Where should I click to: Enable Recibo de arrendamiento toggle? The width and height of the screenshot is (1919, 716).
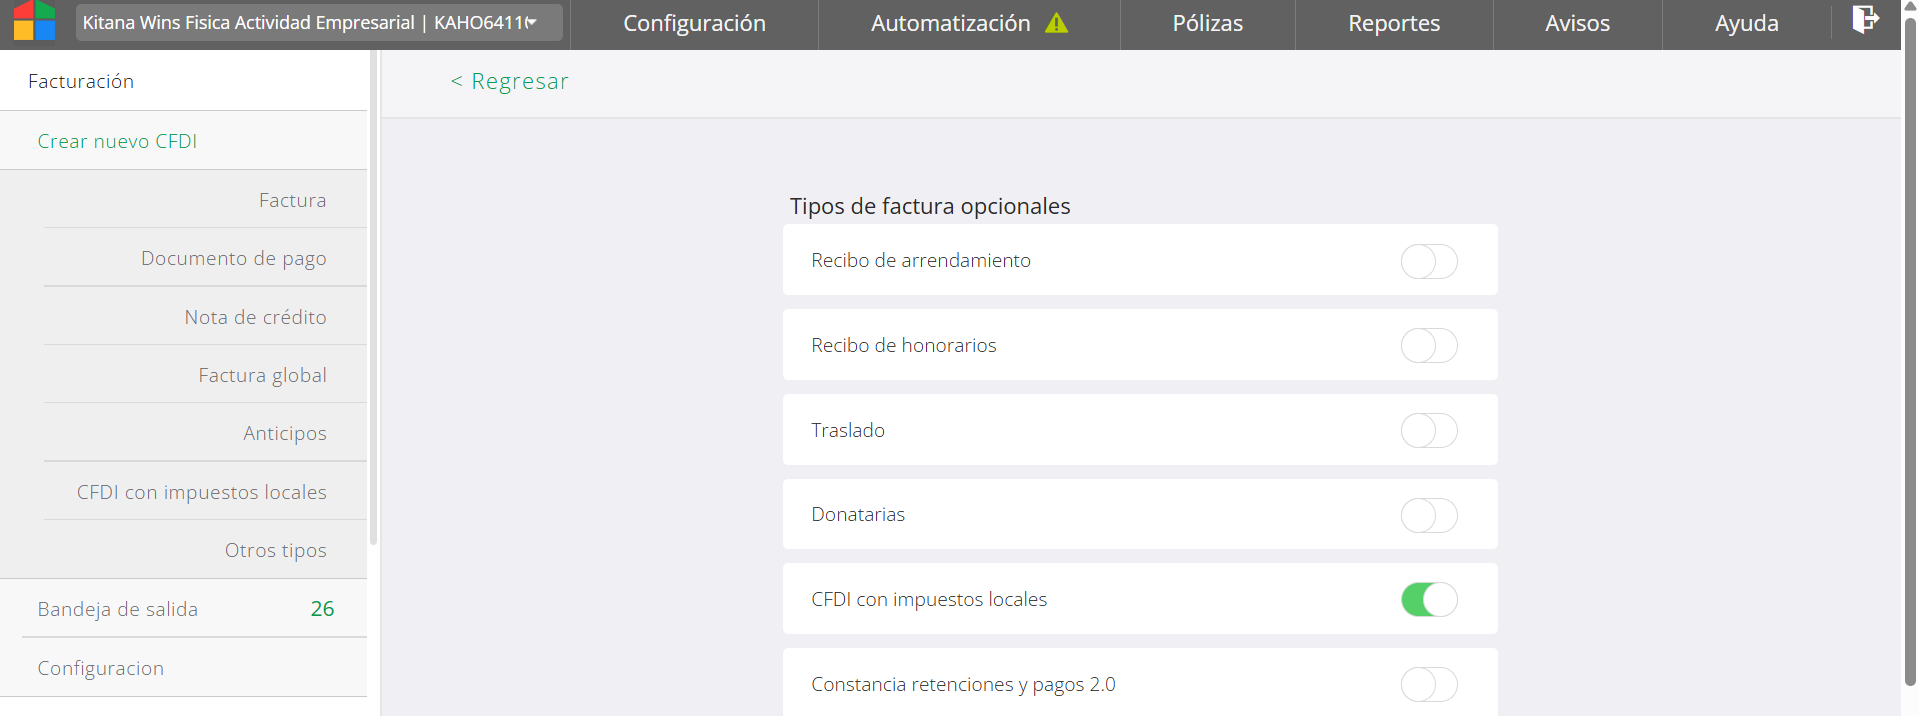(1428, 261)
